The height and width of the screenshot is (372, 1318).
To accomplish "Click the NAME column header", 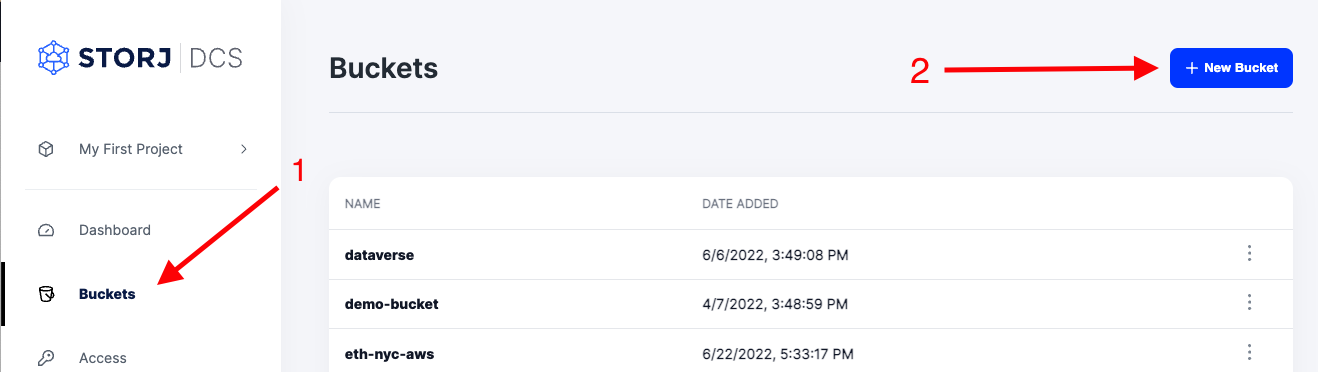I will coord(363,204).
